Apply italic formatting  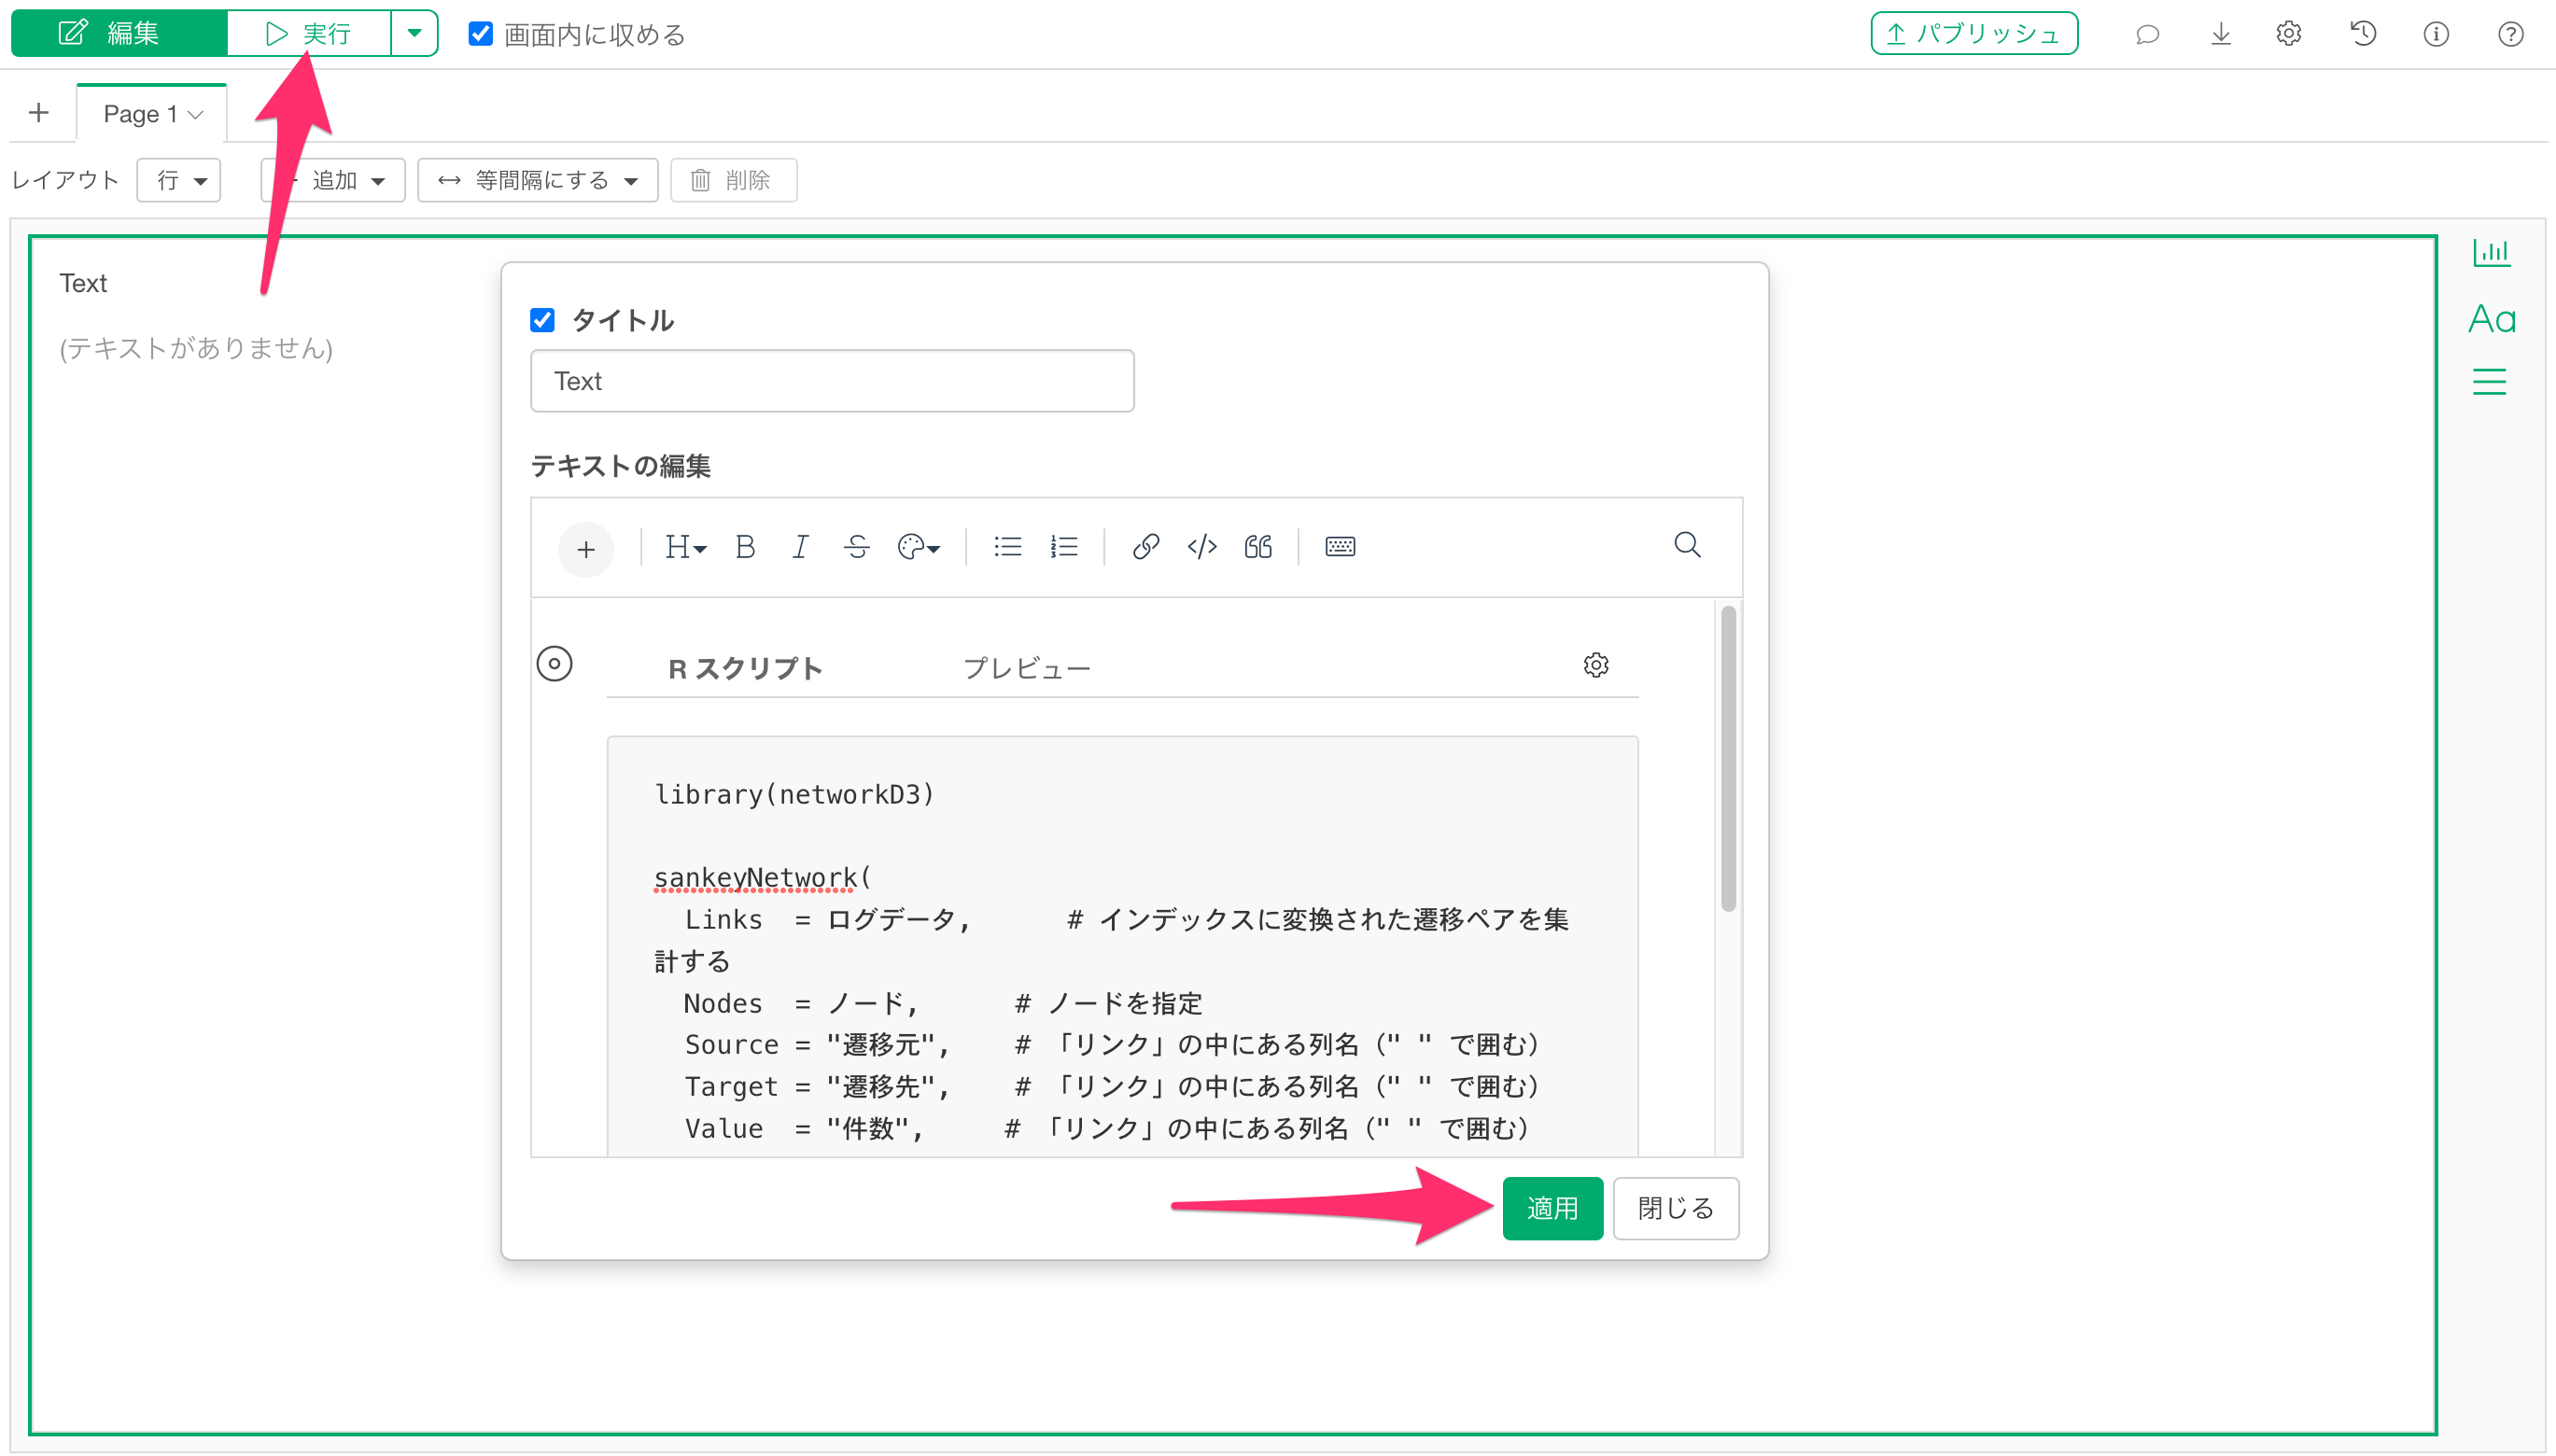point(800,547)
